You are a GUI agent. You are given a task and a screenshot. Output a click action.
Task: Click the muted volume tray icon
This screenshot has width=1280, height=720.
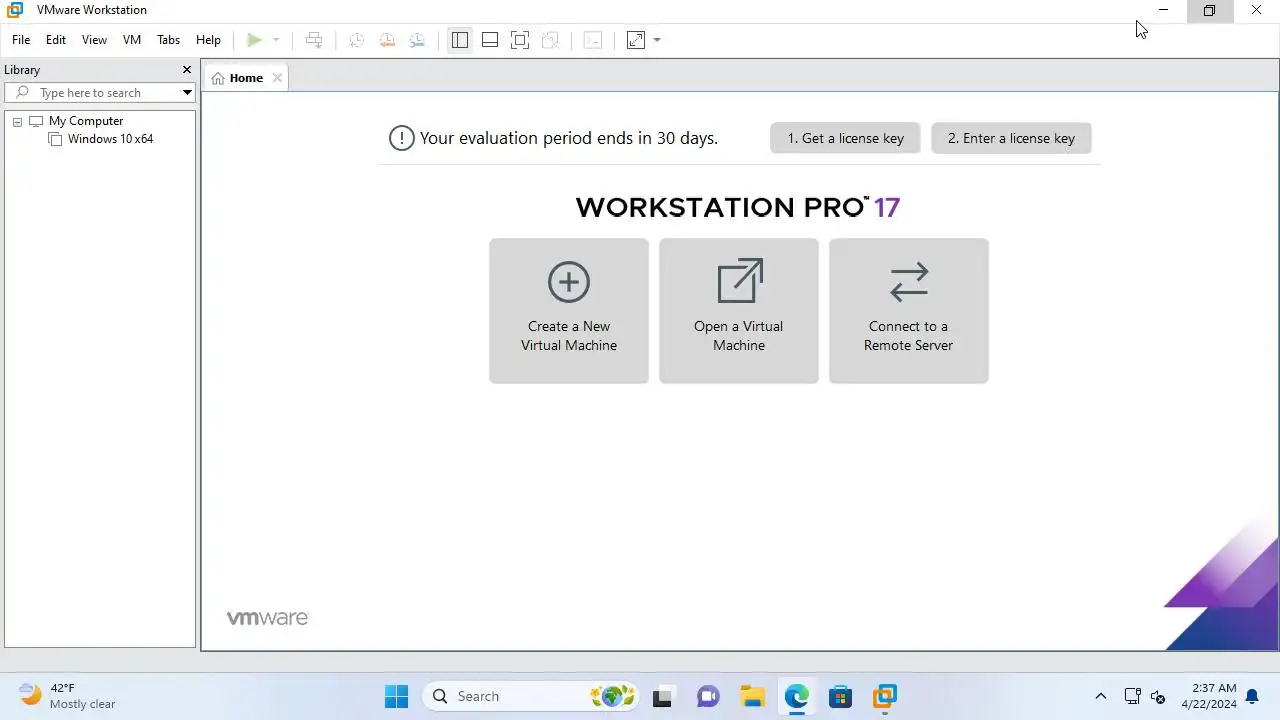pos(1159,696)
